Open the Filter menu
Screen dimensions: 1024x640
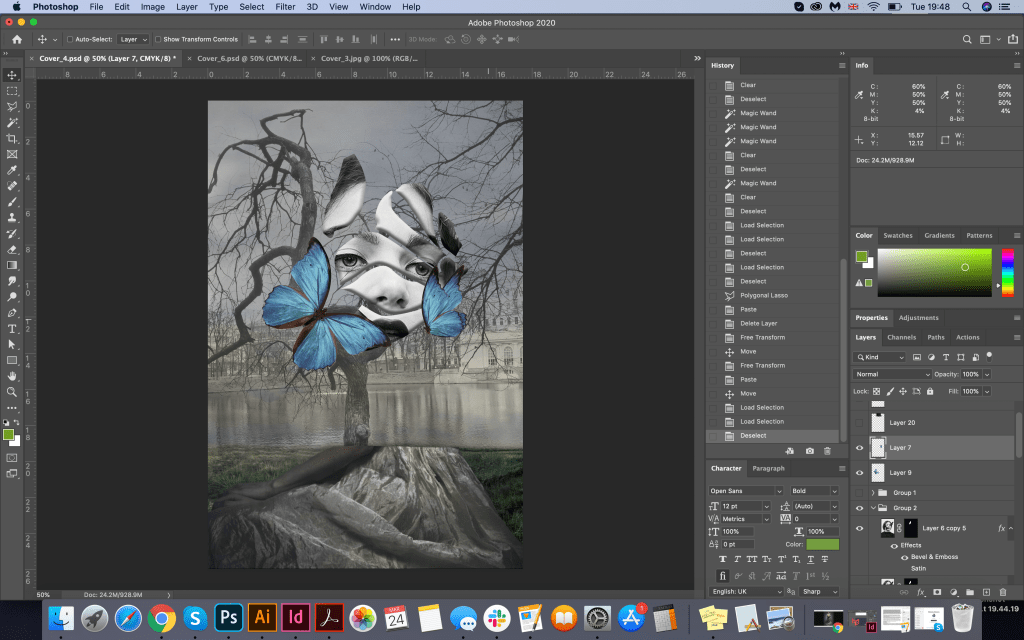(285, 7)
